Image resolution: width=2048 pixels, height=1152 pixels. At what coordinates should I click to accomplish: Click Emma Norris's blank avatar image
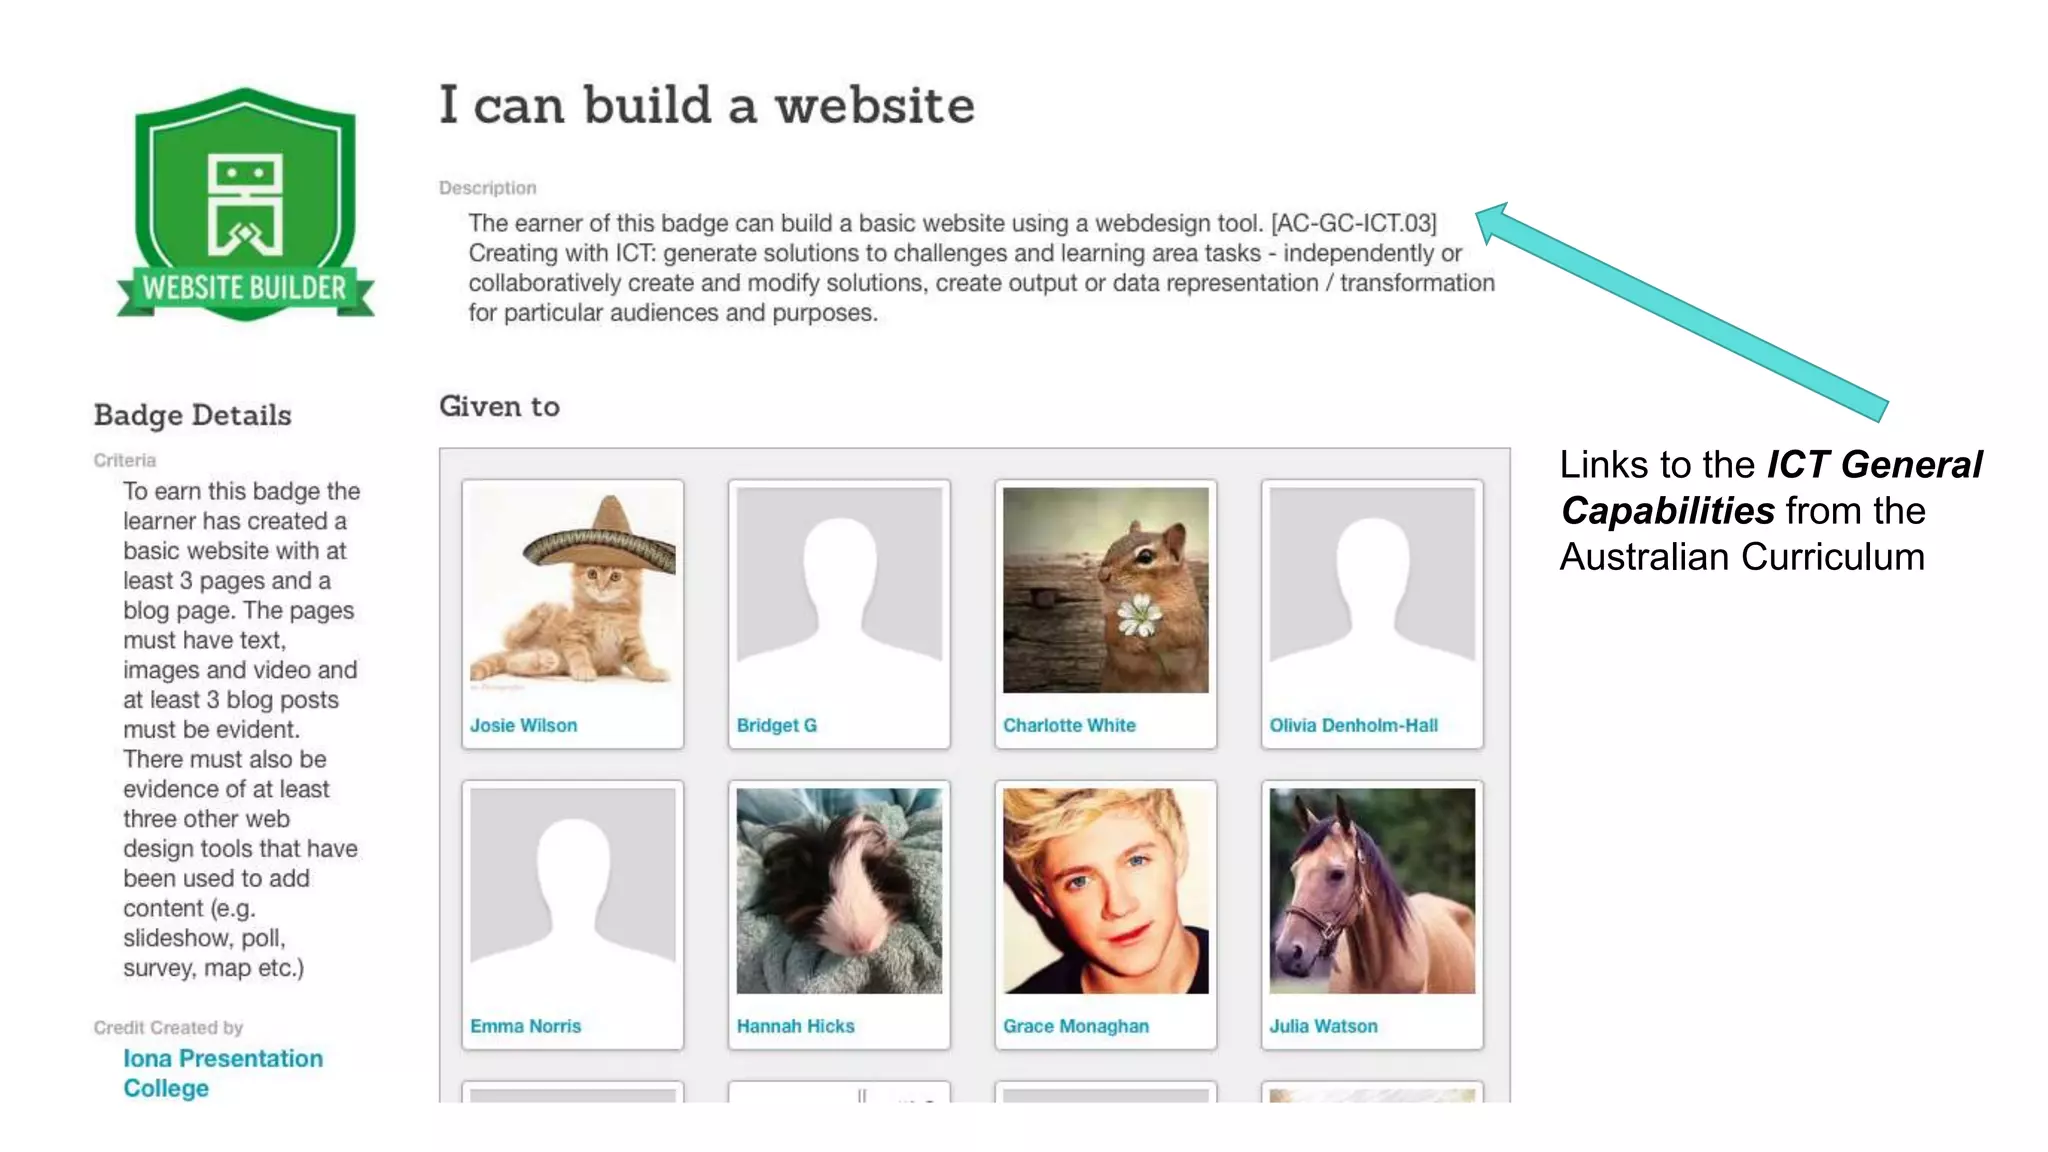[572, 890]
